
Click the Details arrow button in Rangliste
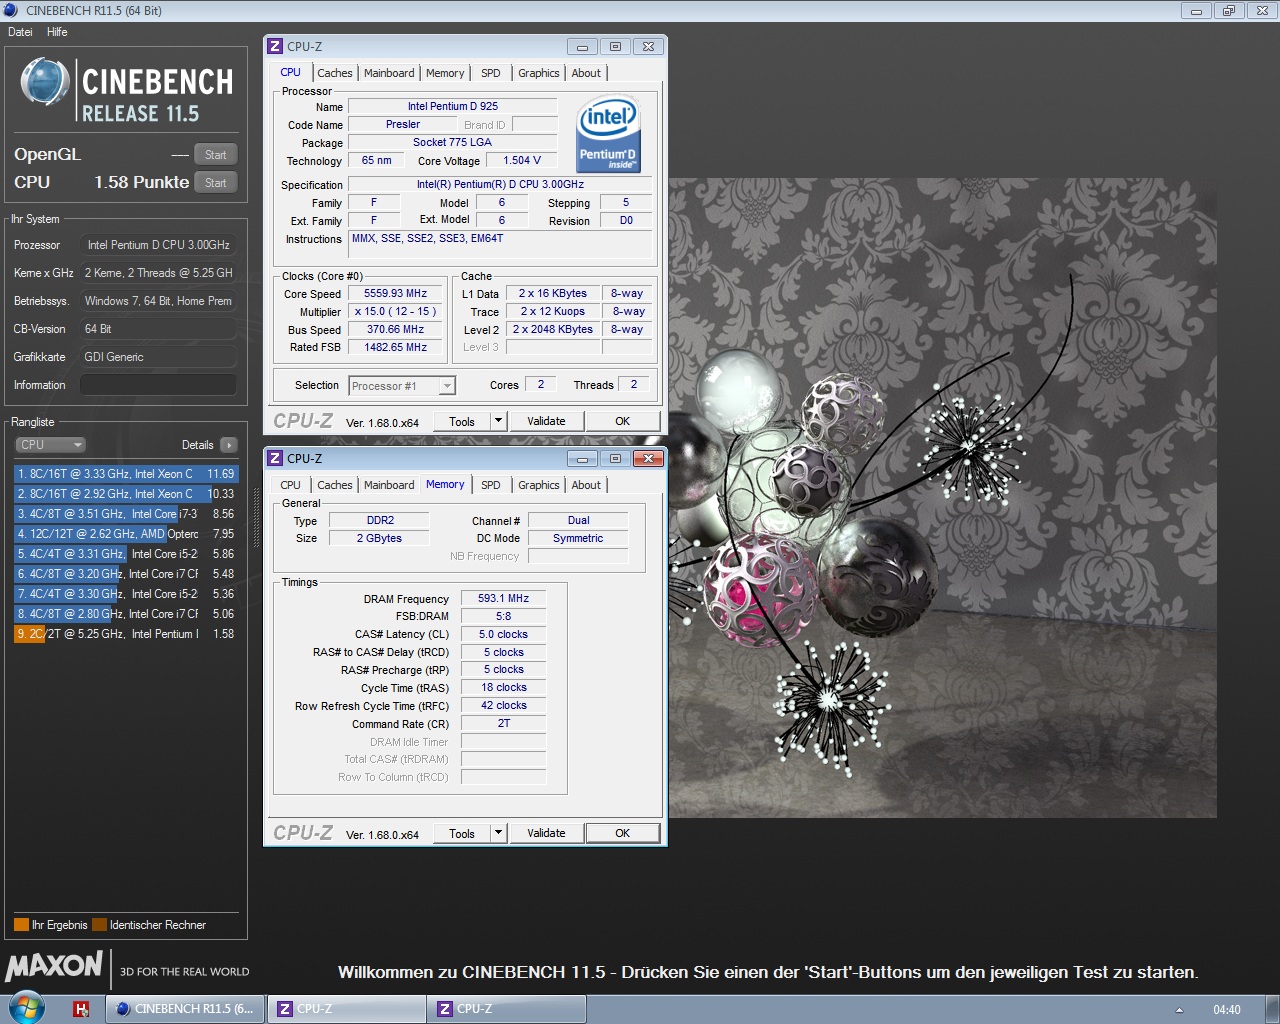[x=229, y=445]
